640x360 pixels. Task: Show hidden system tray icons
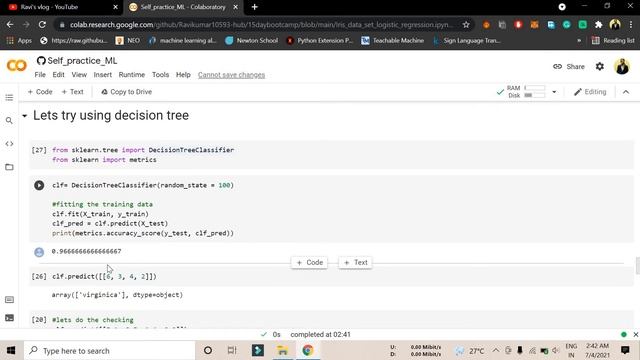point(495,350)
